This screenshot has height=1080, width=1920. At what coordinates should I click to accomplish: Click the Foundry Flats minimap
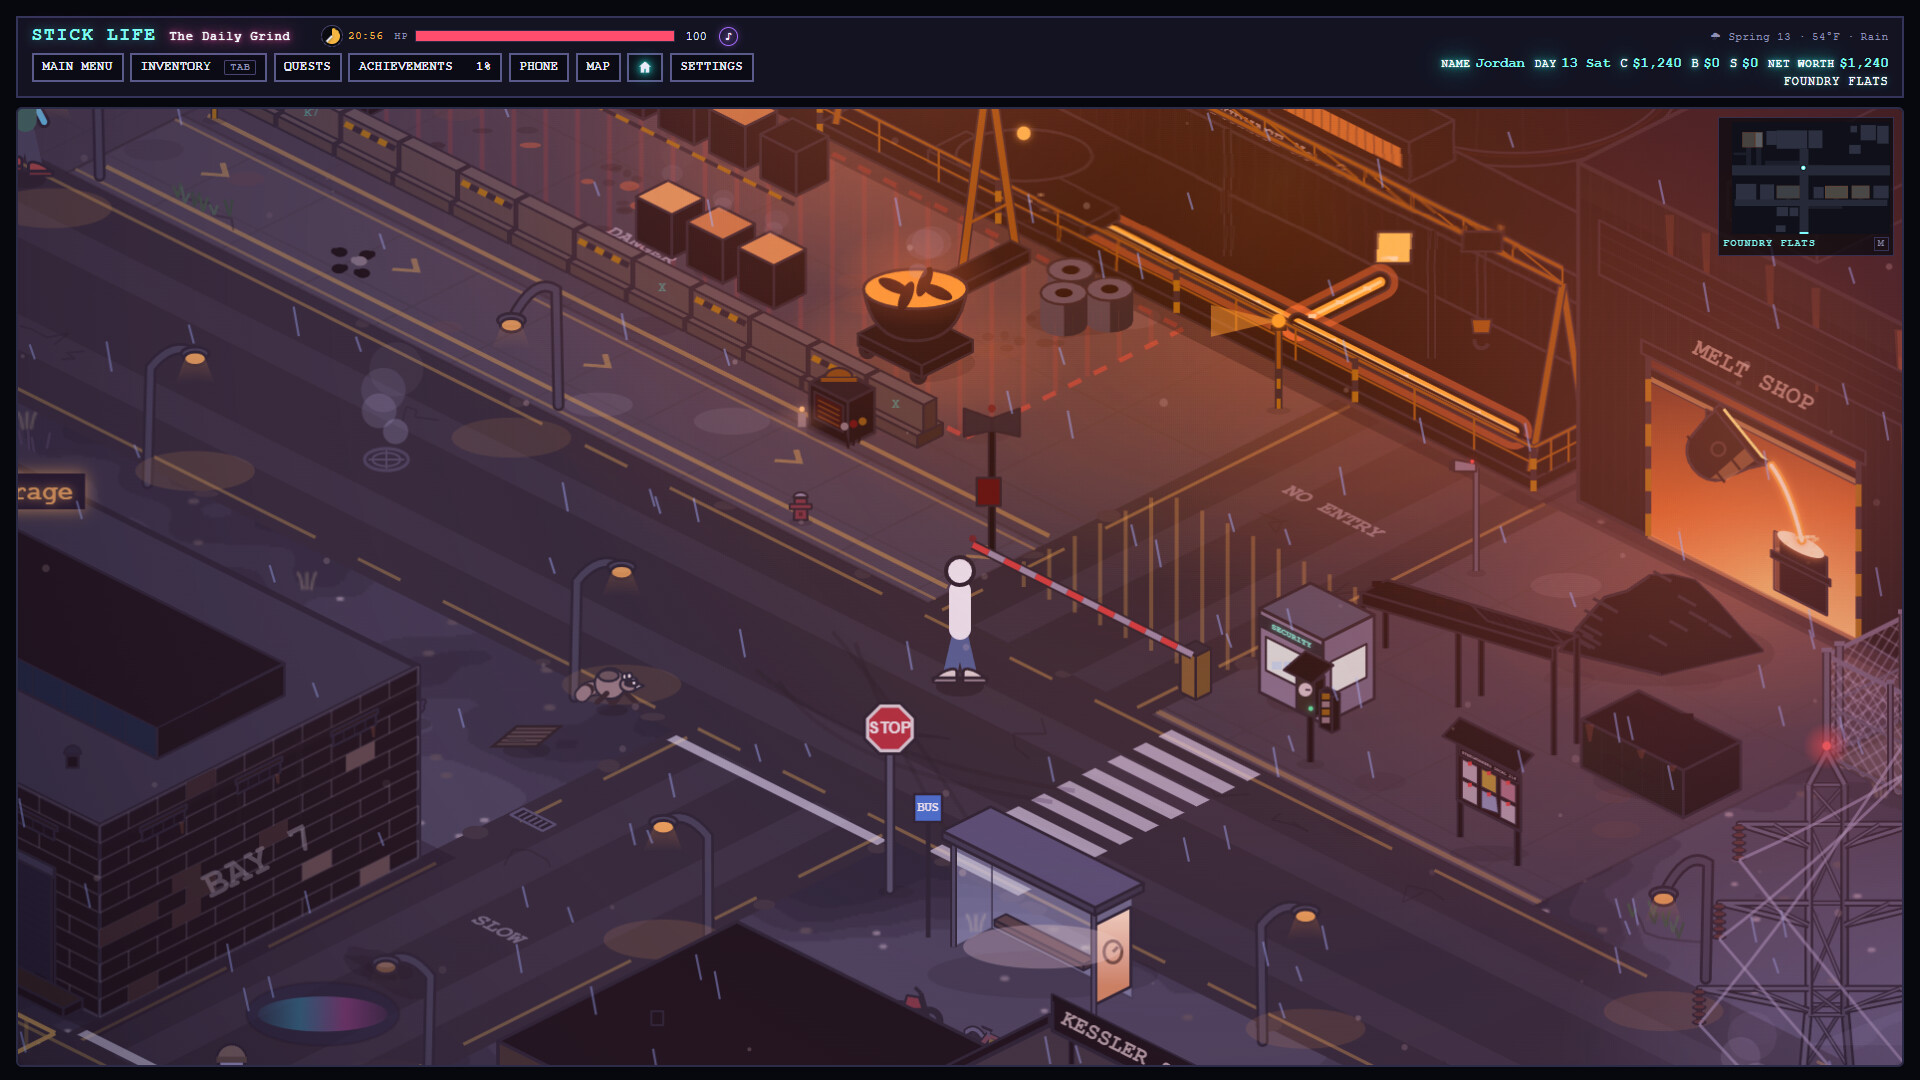tap(1805, 186)
